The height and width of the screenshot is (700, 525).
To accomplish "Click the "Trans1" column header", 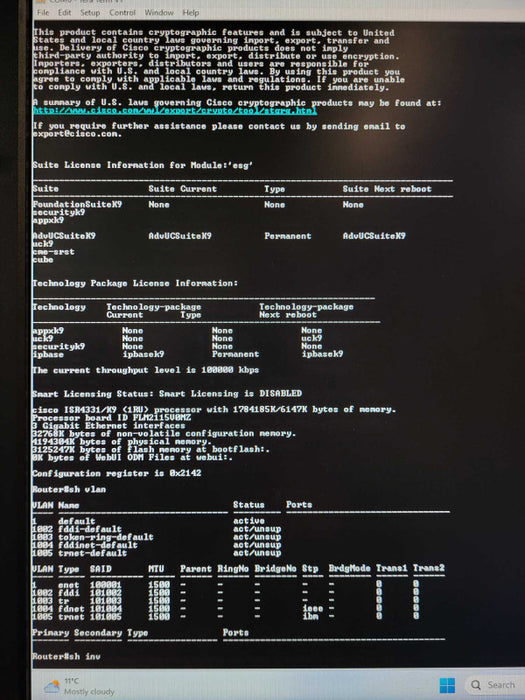I will pyautogui.click(x=392, y=568).
